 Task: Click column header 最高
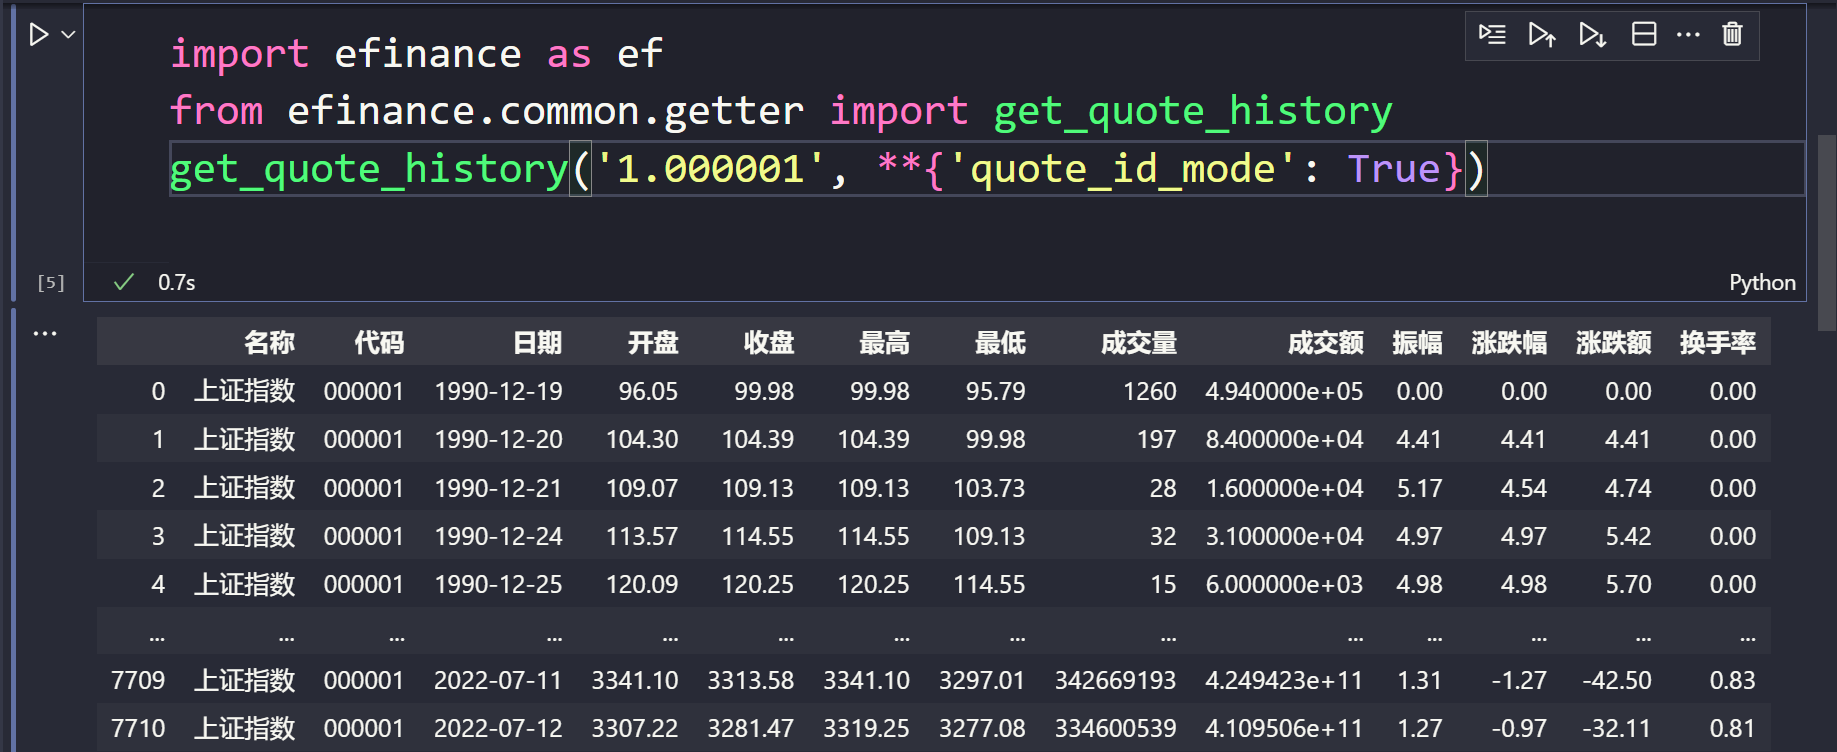885,343
